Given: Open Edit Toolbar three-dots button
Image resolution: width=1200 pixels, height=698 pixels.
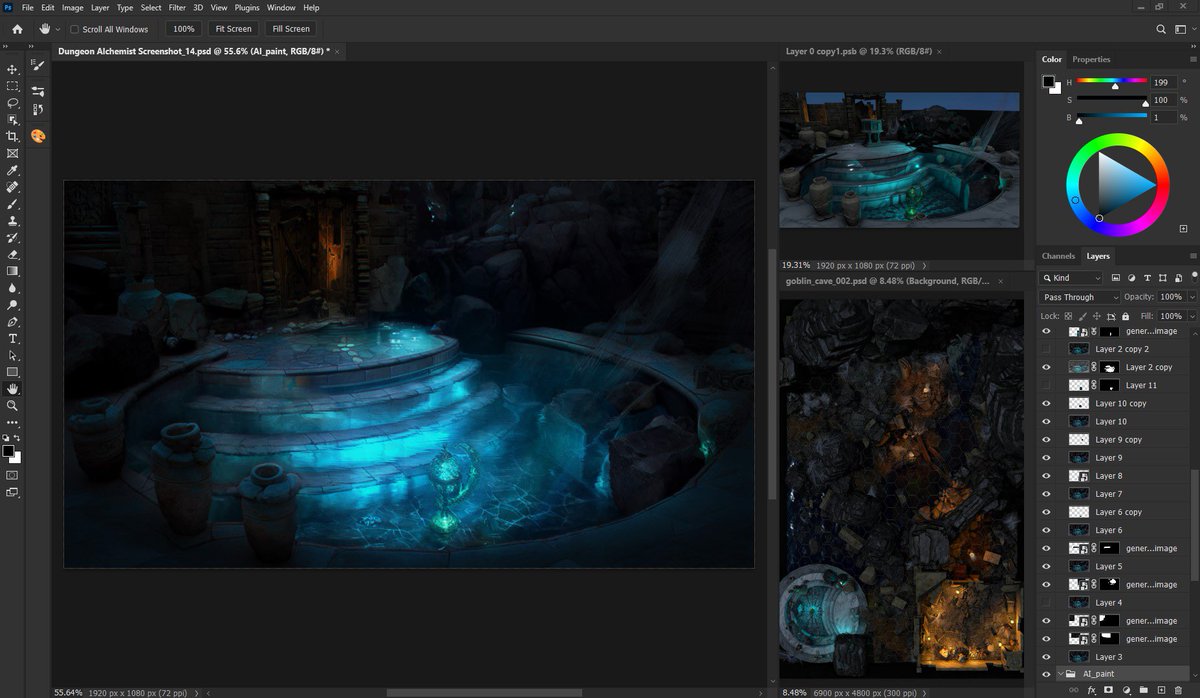Looking at the screenshot, I should point(13,422).
